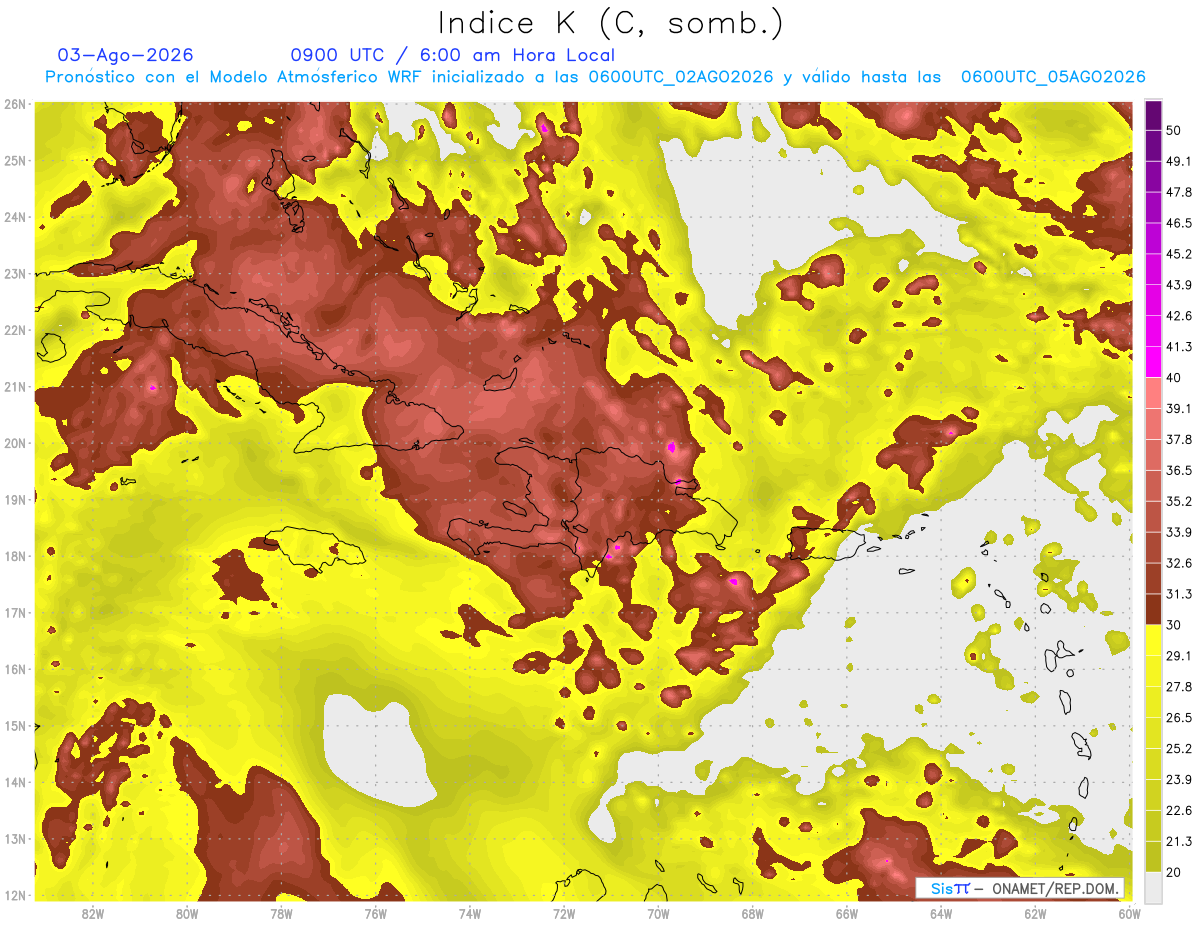1200x927 pixels.
Task: Click the '30' color scale label
Action: point(1175,625)
